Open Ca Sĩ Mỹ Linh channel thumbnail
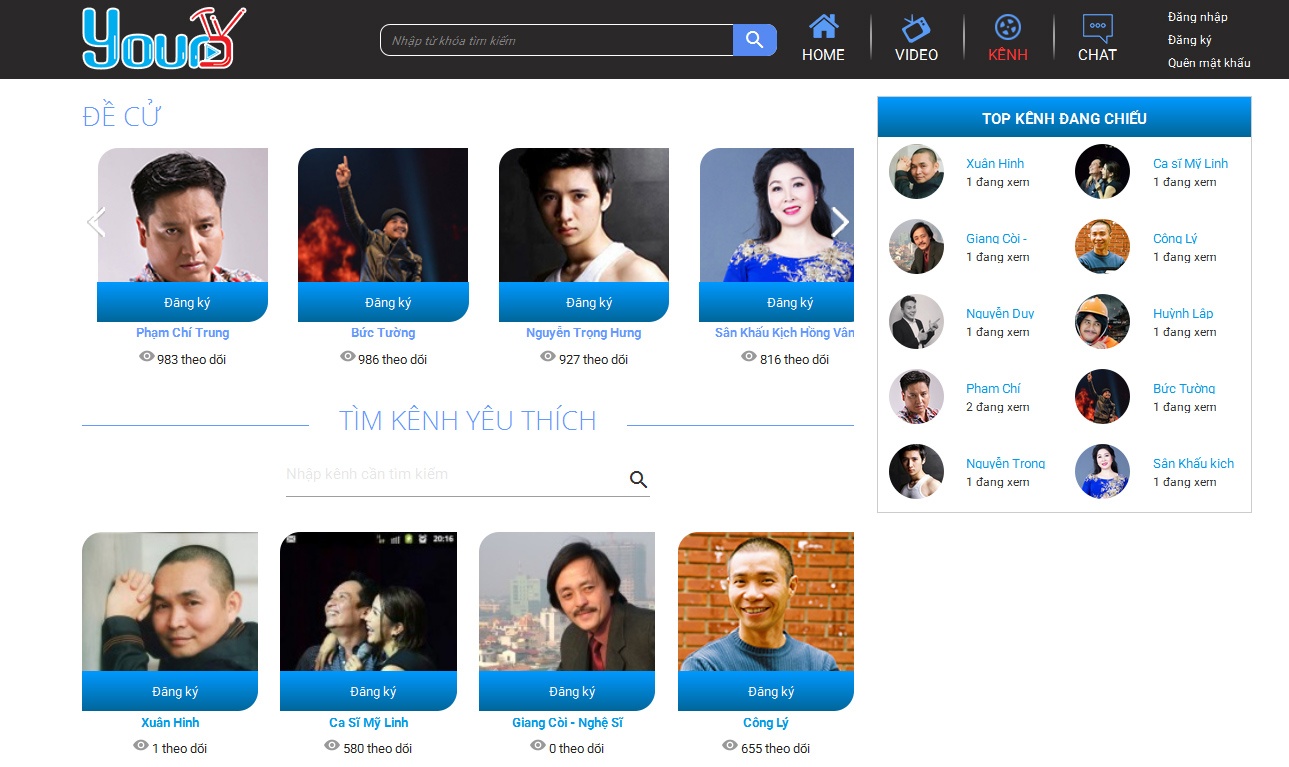 coord(368,602)
